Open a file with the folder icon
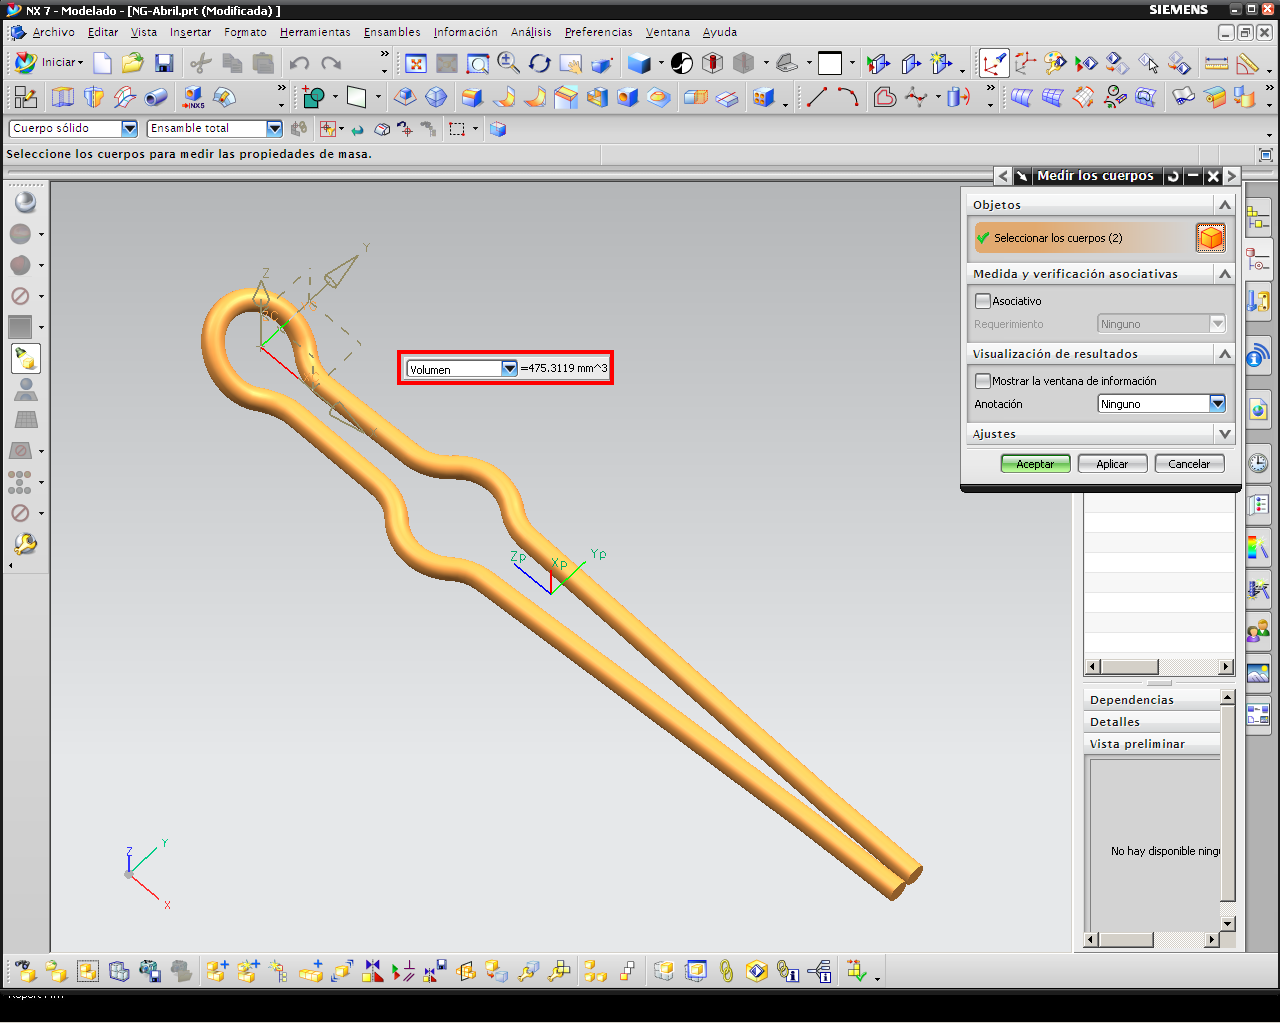 tap(133, 63)
